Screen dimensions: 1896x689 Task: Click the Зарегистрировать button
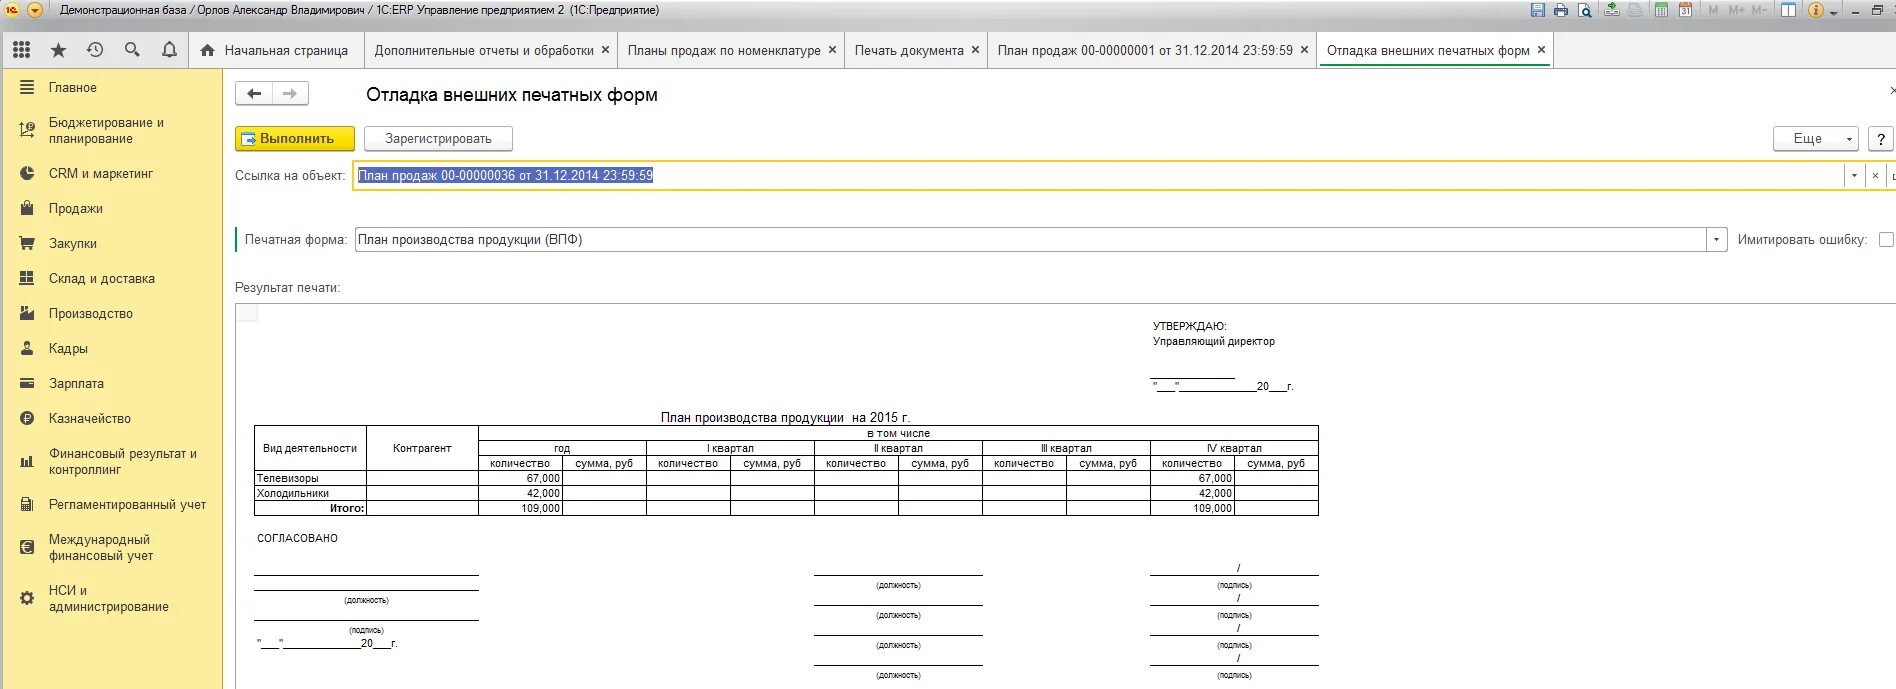point(438,139)
